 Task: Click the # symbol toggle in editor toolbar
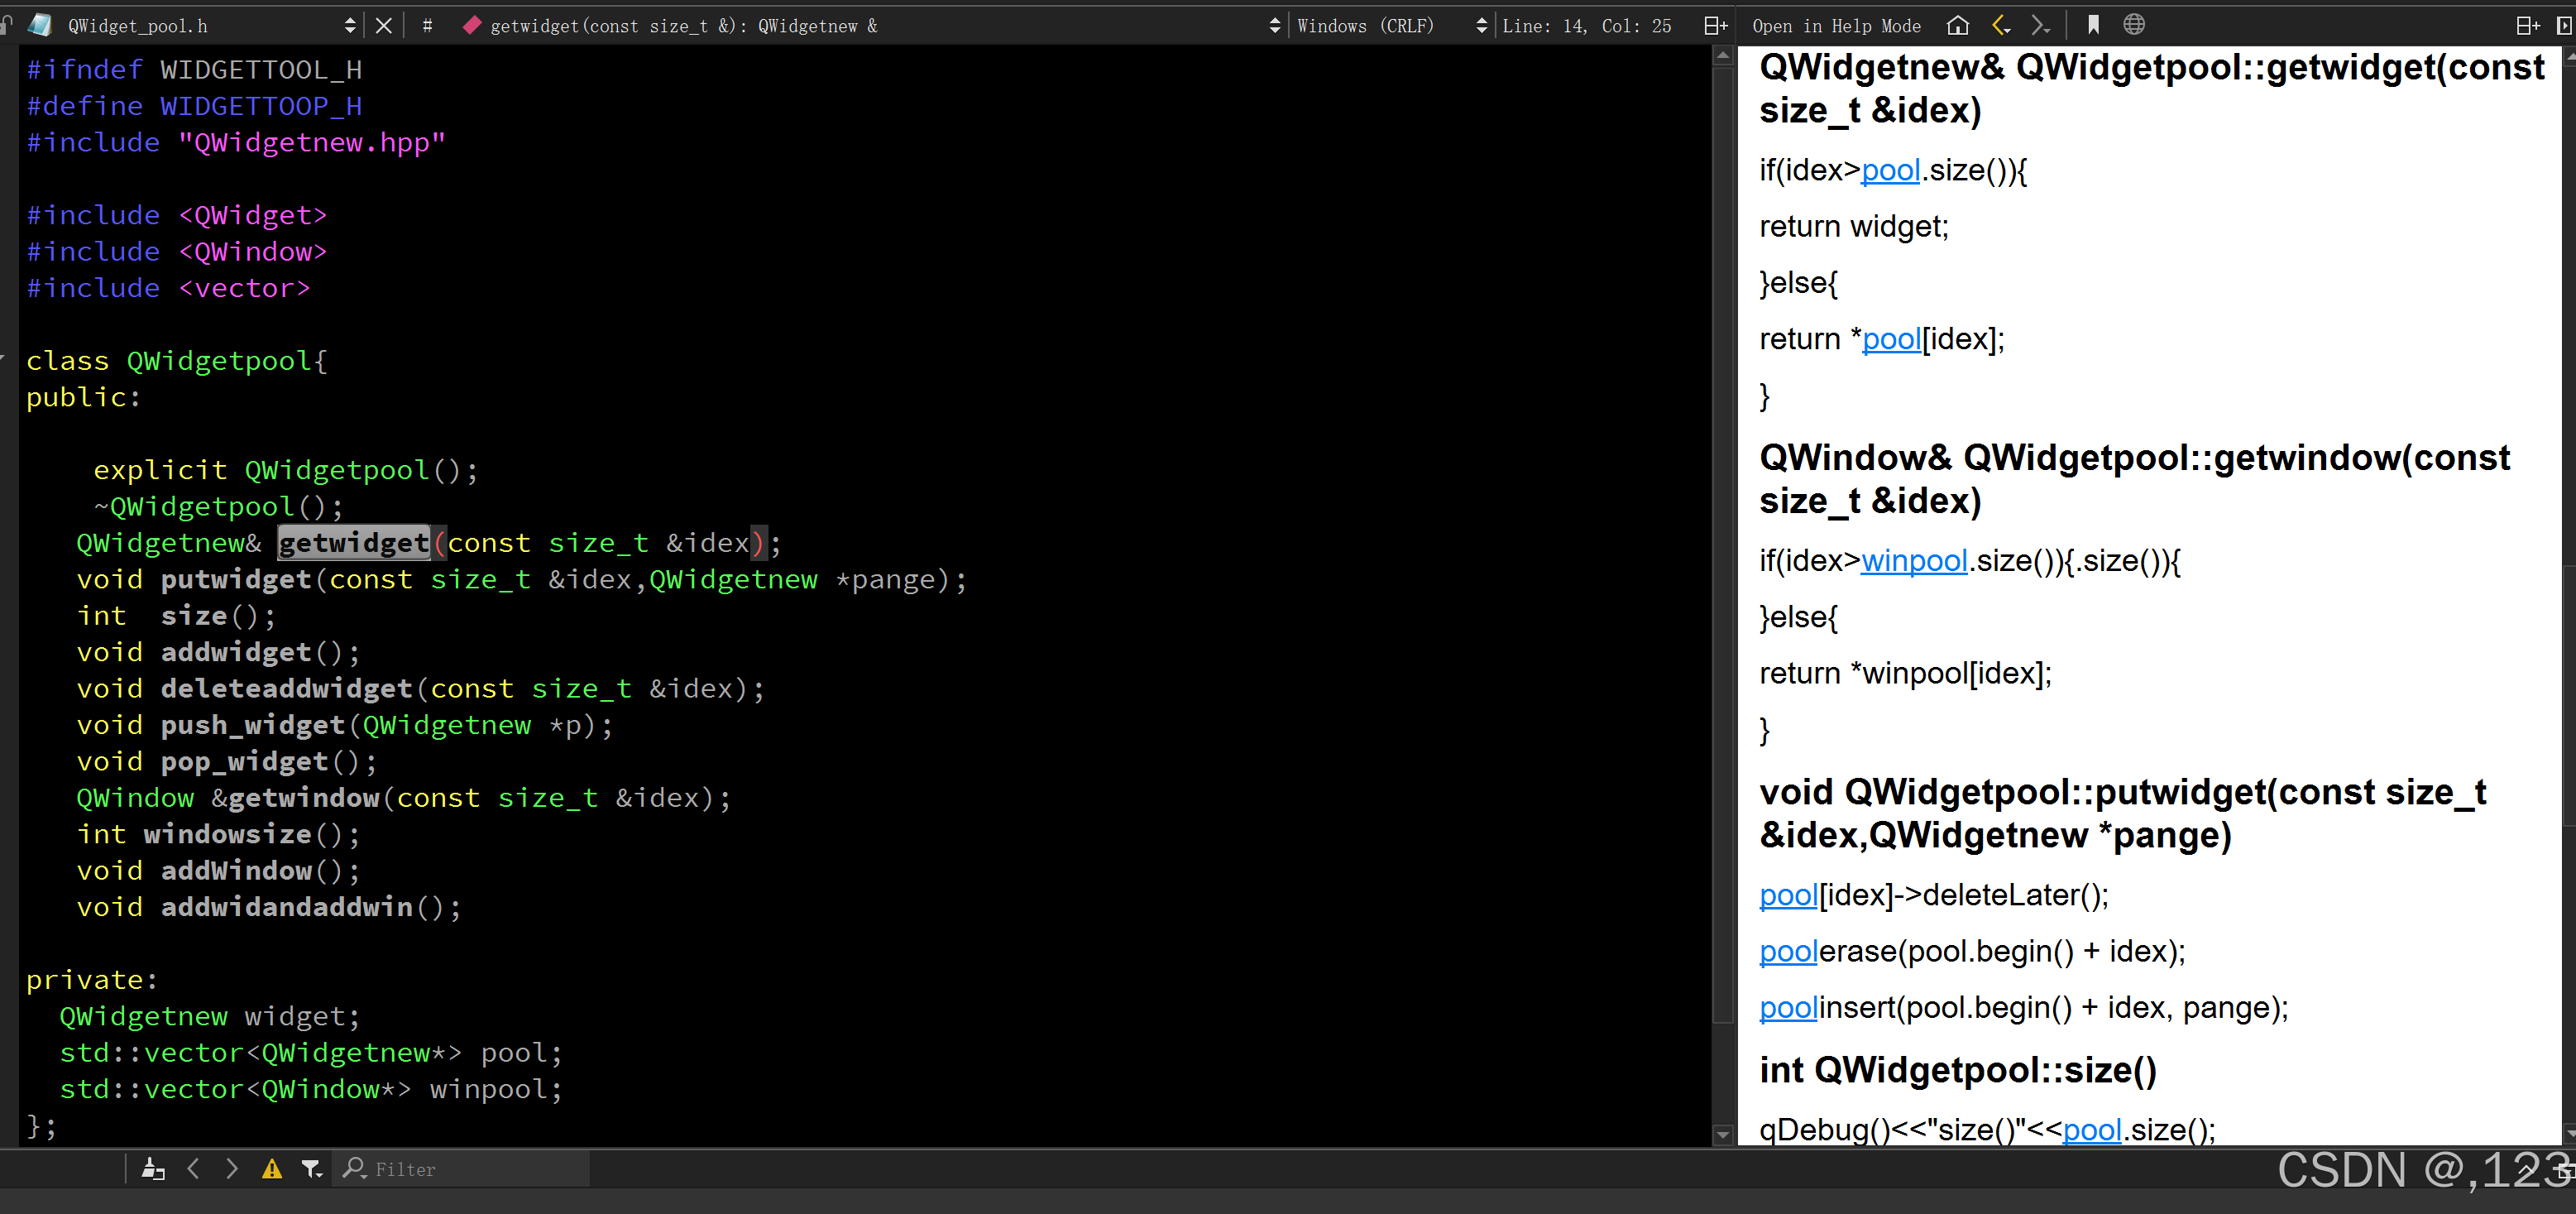pyautogui.click(x=427, y=25)
